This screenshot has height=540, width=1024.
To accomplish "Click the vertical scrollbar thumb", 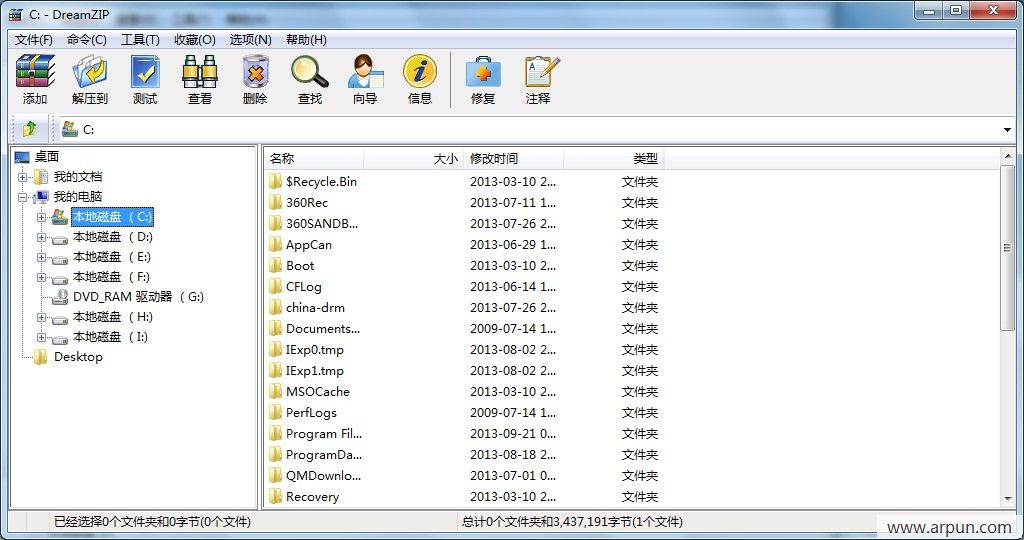I will click(1007, 248).
